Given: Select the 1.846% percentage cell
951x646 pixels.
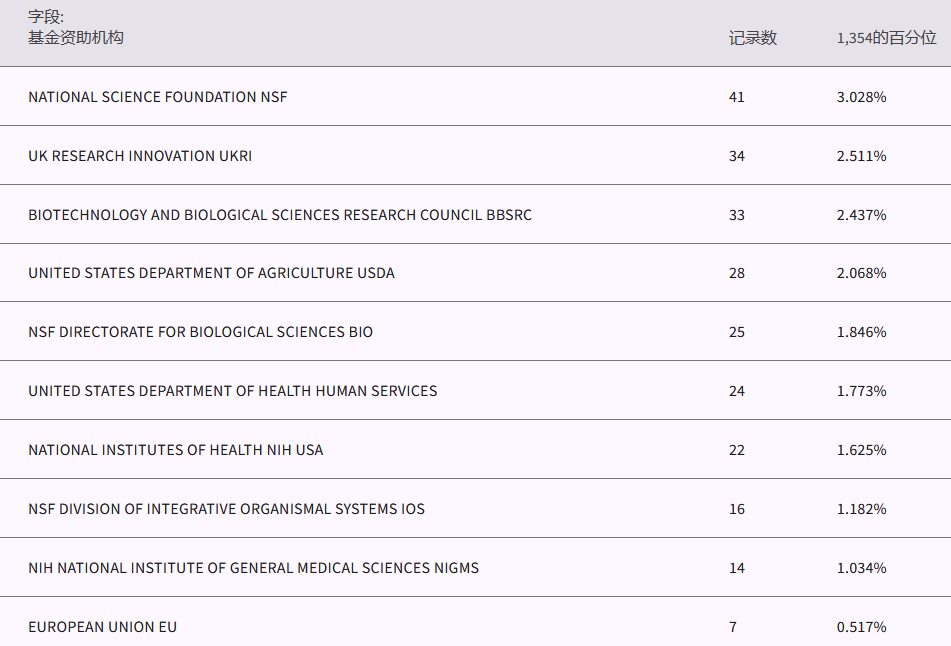Looking at the screenshot, I should click(861, 332).
